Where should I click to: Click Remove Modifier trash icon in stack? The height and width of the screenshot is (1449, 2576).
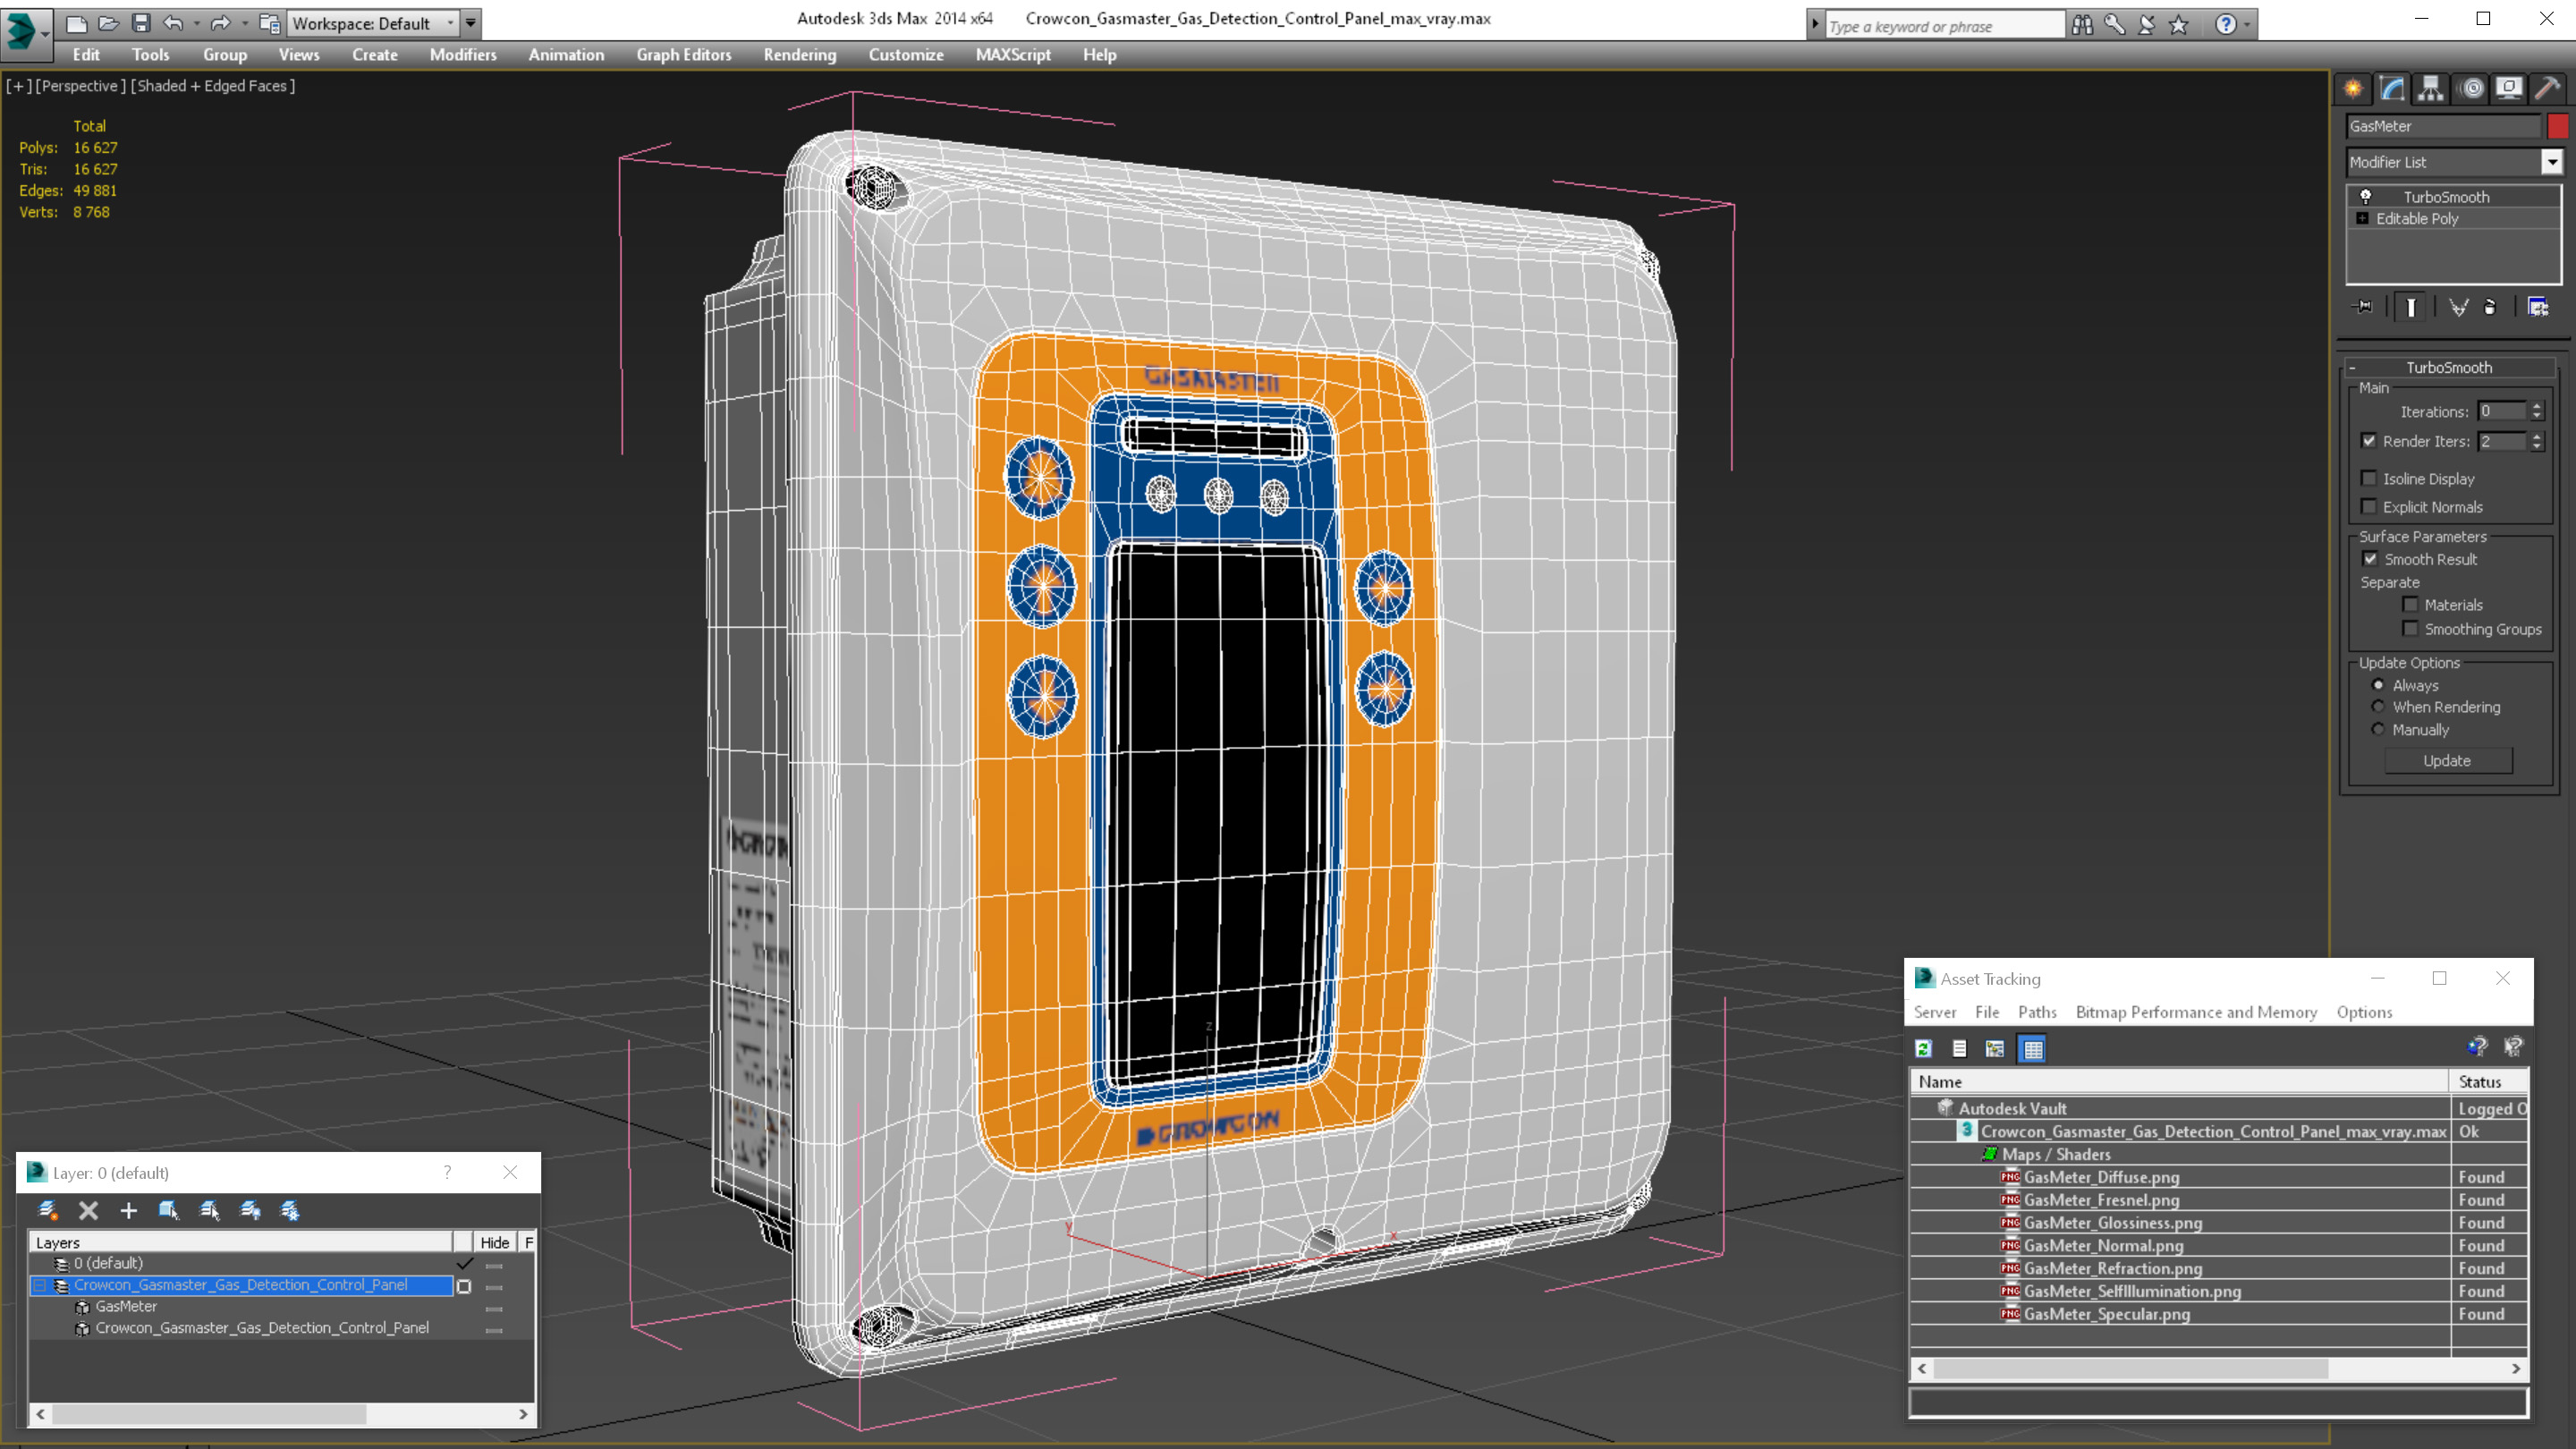(x=2490, y=307)
